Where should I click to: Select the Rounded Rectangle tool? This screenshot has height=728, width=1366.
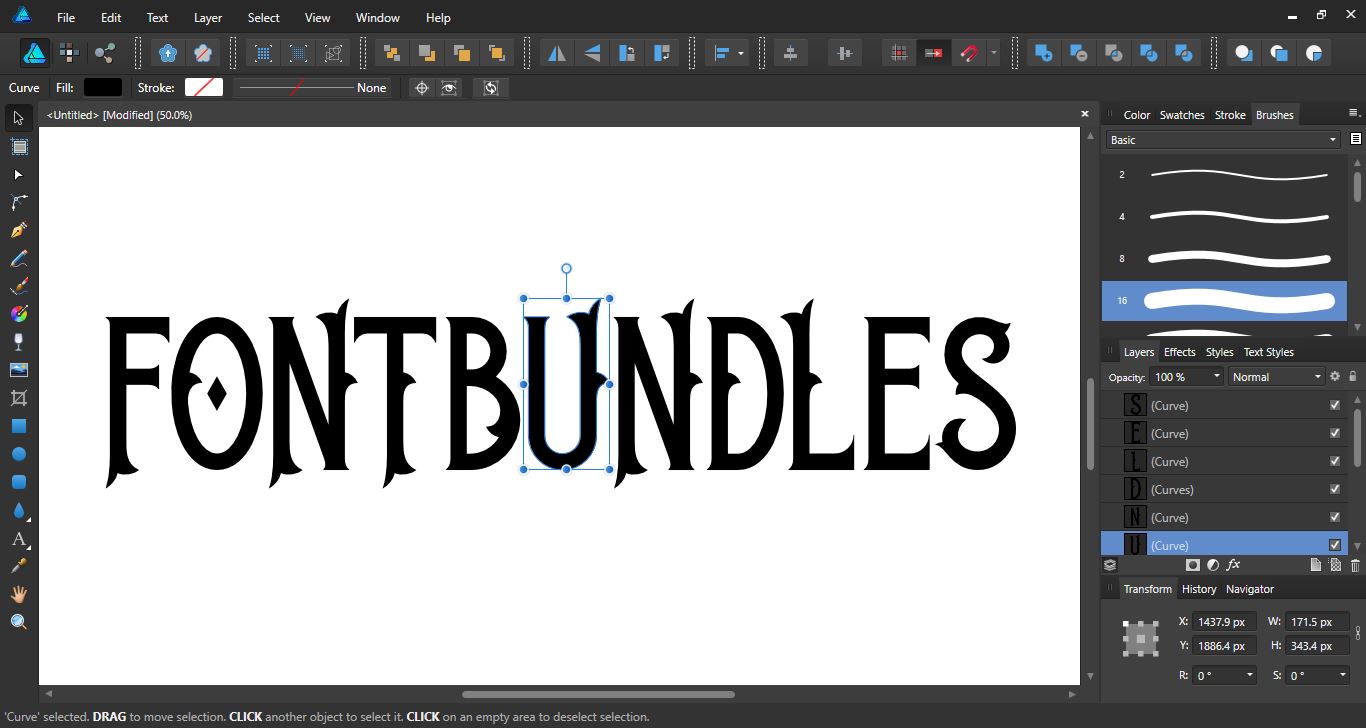(x=18, y=482)
